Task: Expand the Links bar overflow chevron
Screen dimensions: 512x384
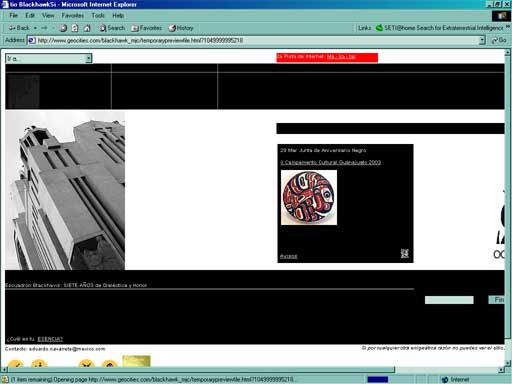Action: (508, 27)
